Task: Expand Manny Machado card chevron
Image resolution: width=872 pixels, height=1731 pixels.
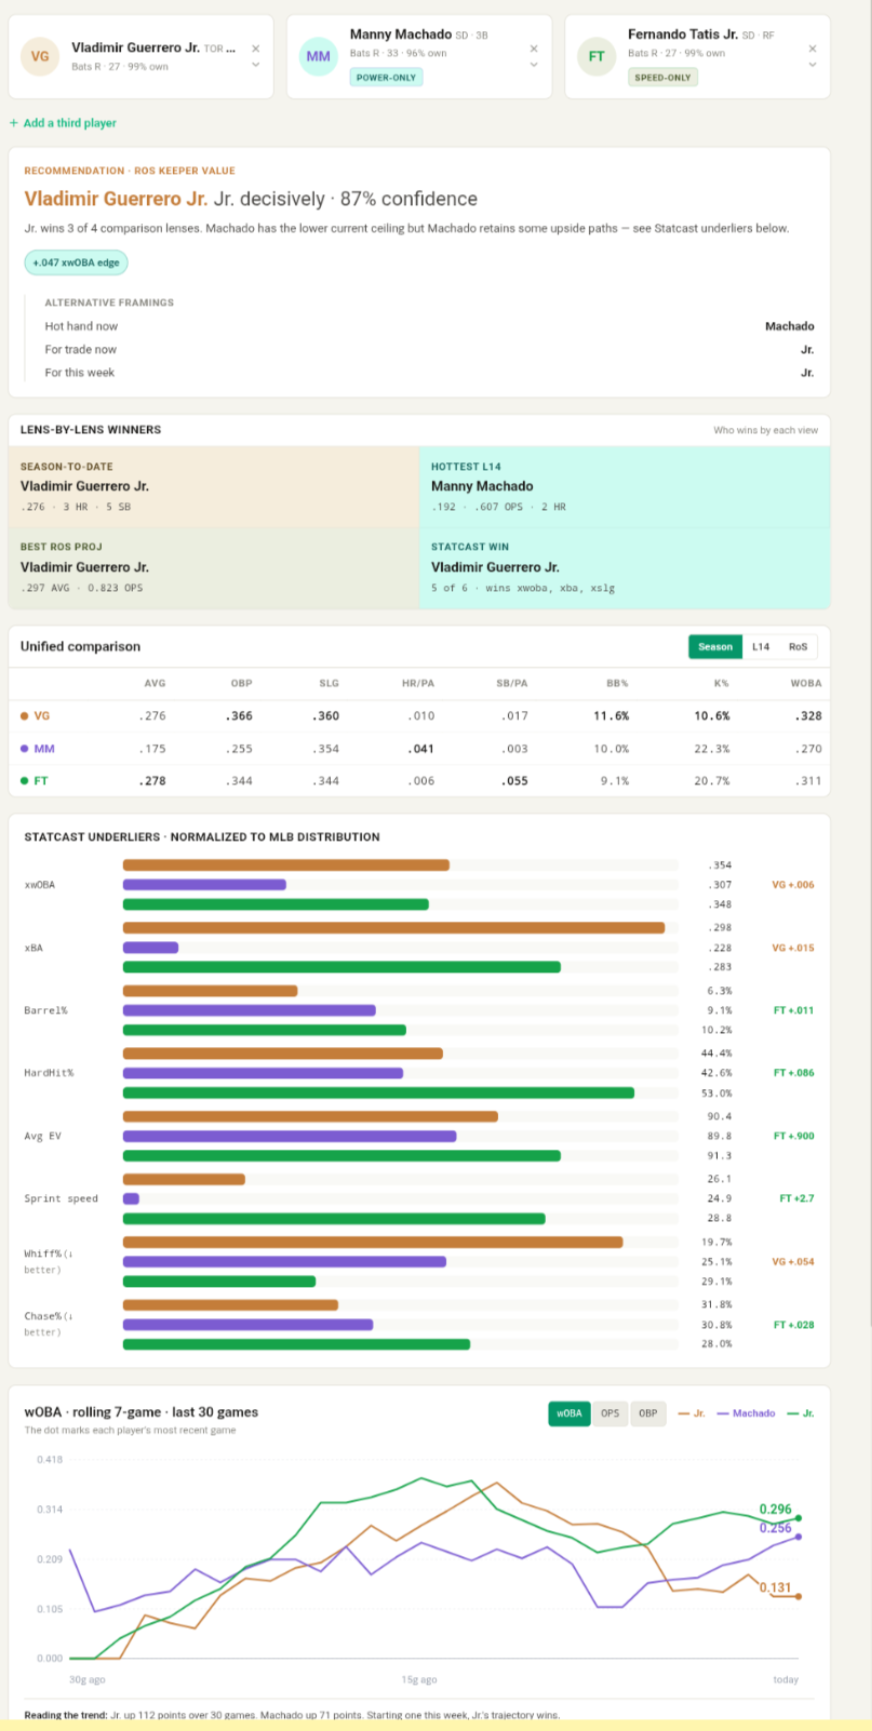Action: click(x=534, y=65)
